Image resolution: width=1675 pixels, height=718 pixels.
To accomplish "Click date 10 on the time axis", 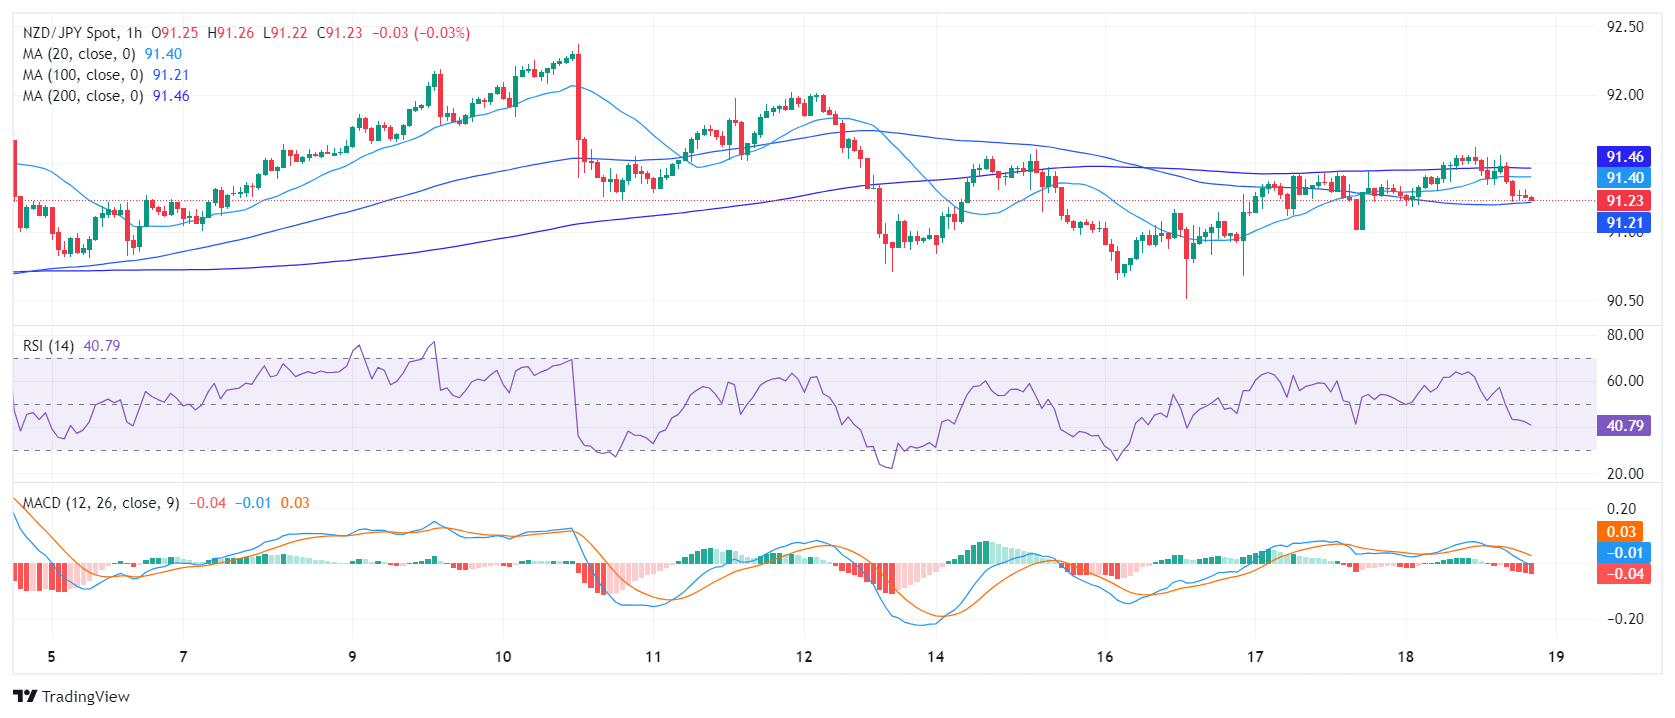I will tap(503, 657).
